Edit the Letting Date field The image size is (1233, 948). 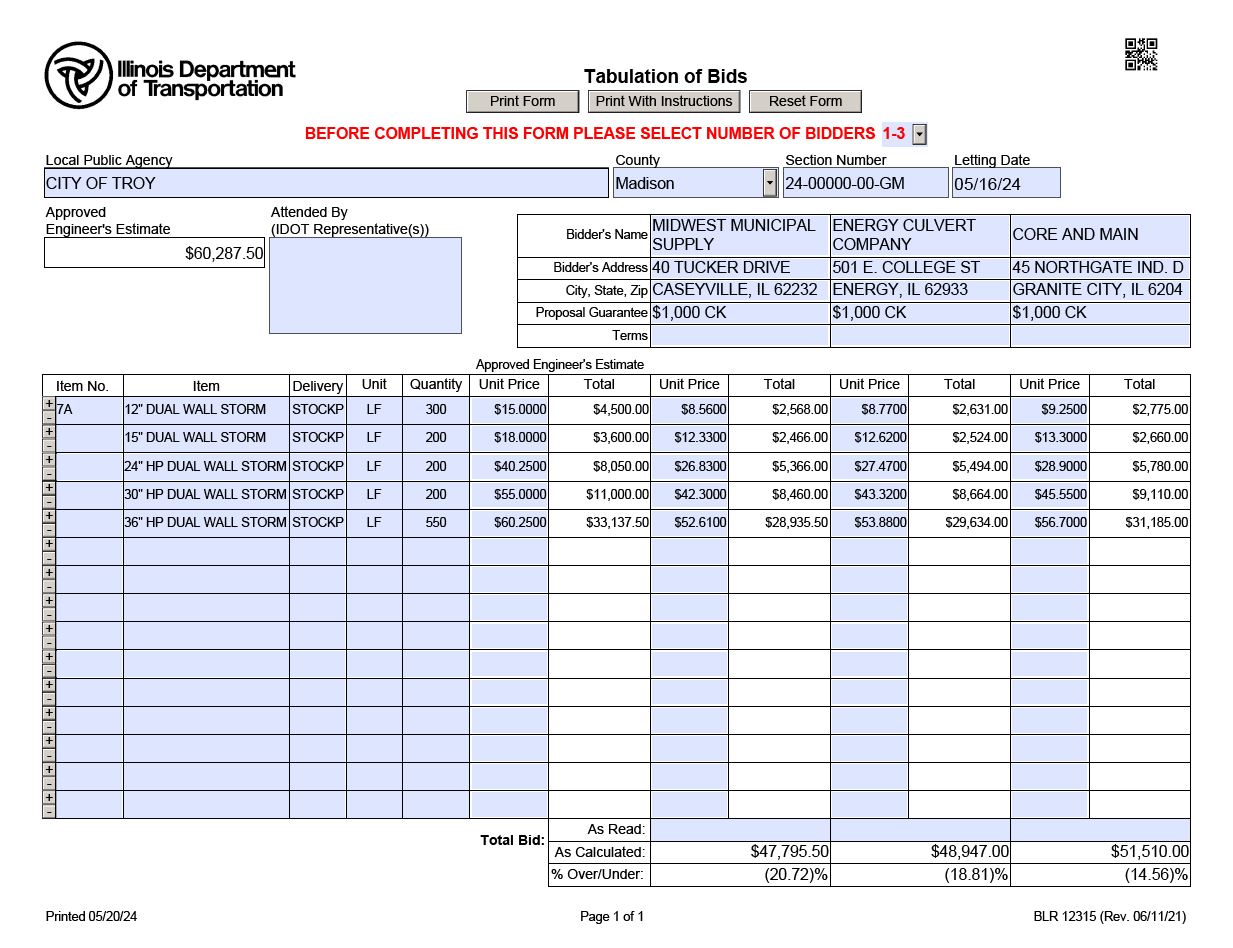point(1005,183)
